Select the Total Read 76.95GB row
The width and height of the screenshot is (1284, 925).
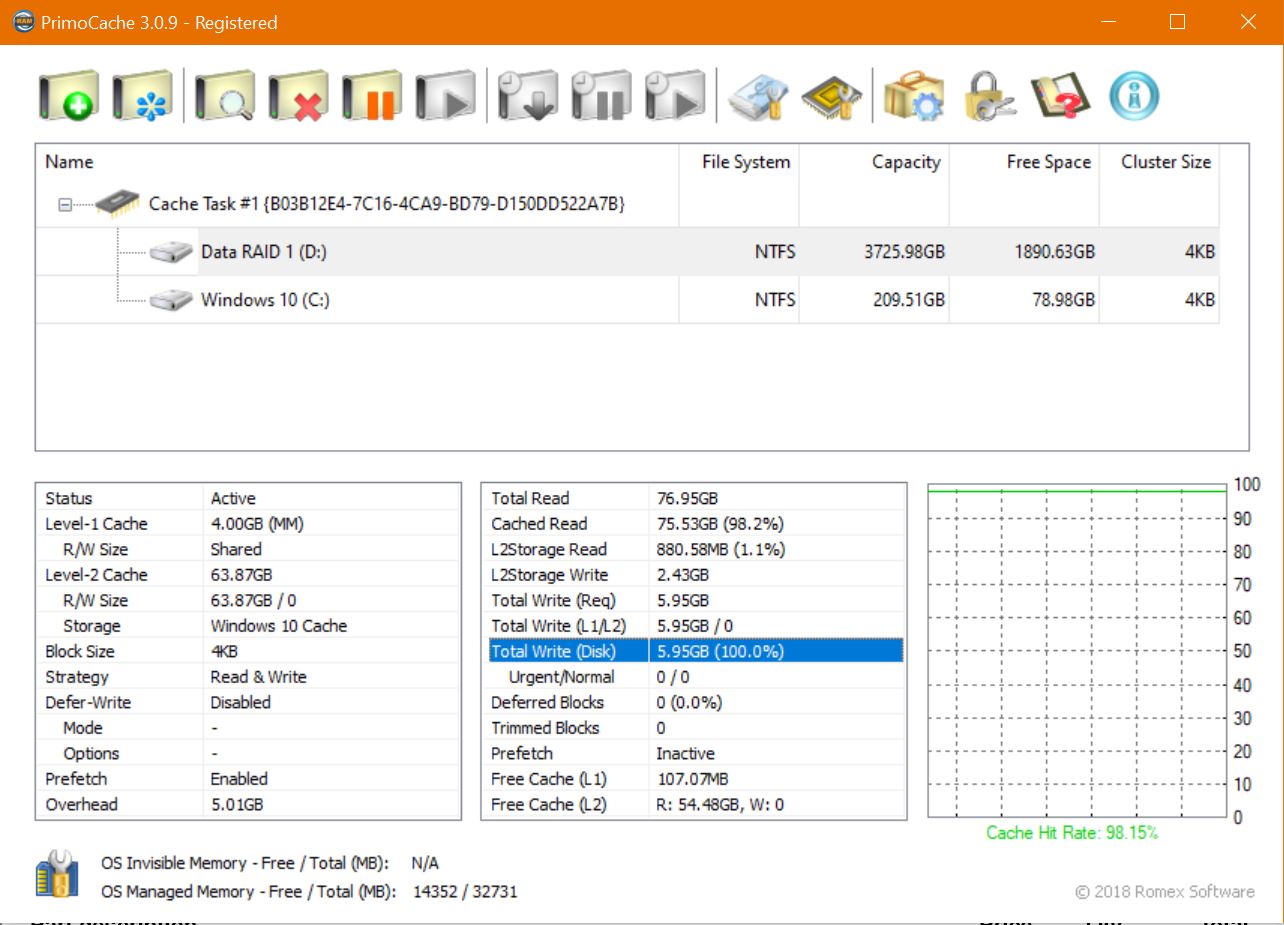[695, 498]
